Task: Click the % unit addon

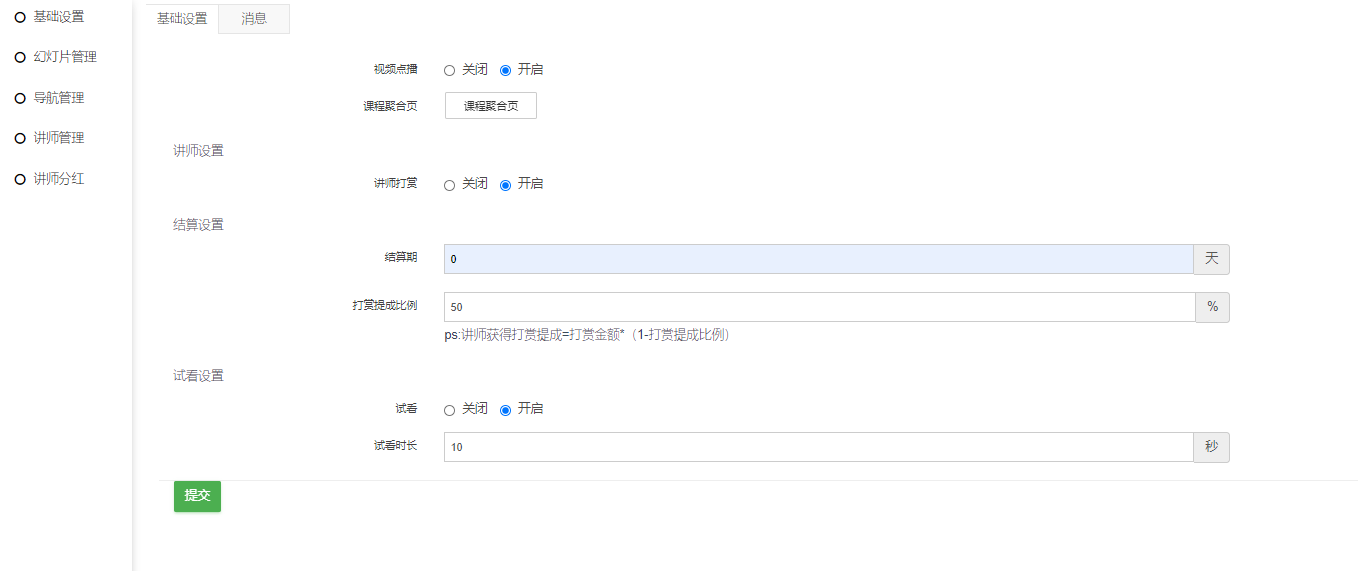Action: click(1213, 307)
